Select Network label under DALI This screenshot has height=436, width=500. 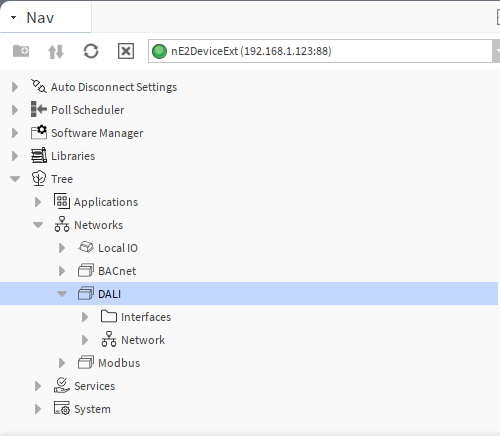pos(143,340)
